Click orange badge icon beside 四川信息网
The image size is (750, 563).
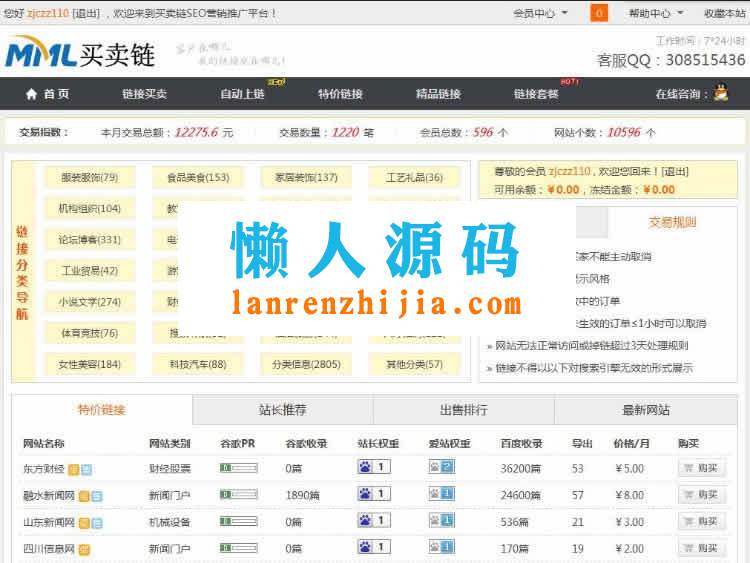coord(84,550)
